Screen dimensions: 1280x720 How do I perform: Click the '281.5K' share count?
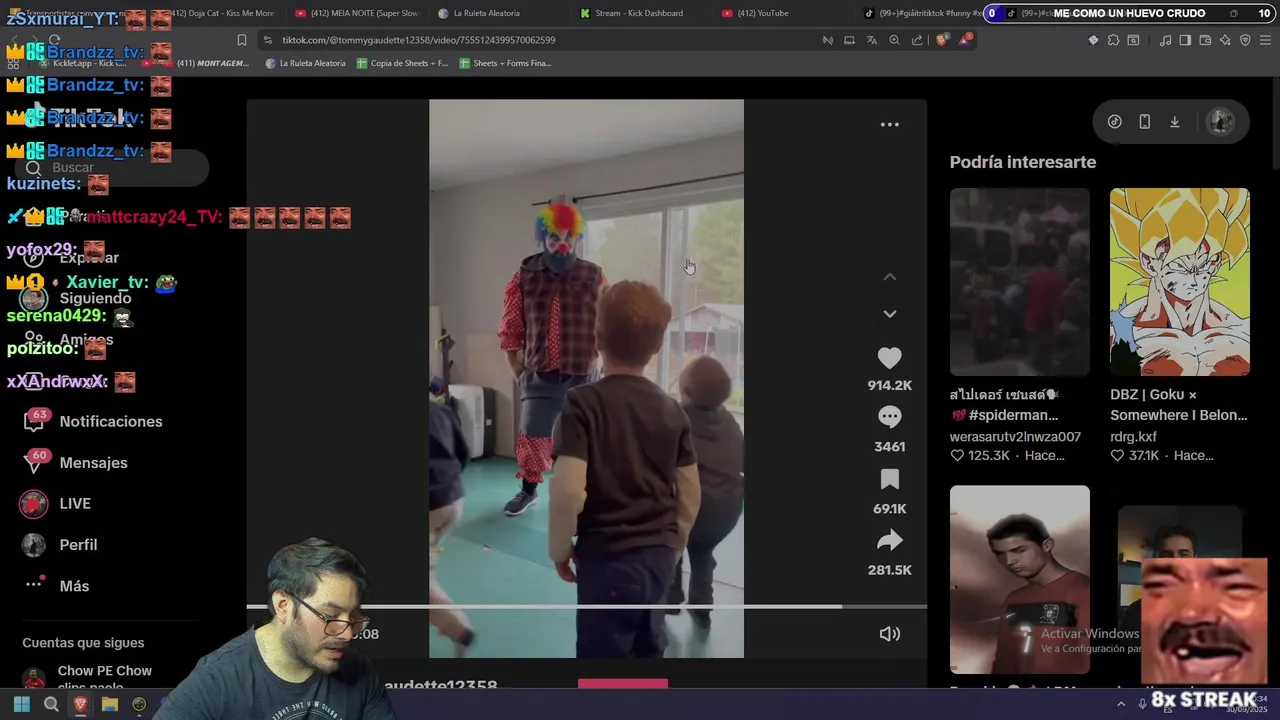point(889,570)
